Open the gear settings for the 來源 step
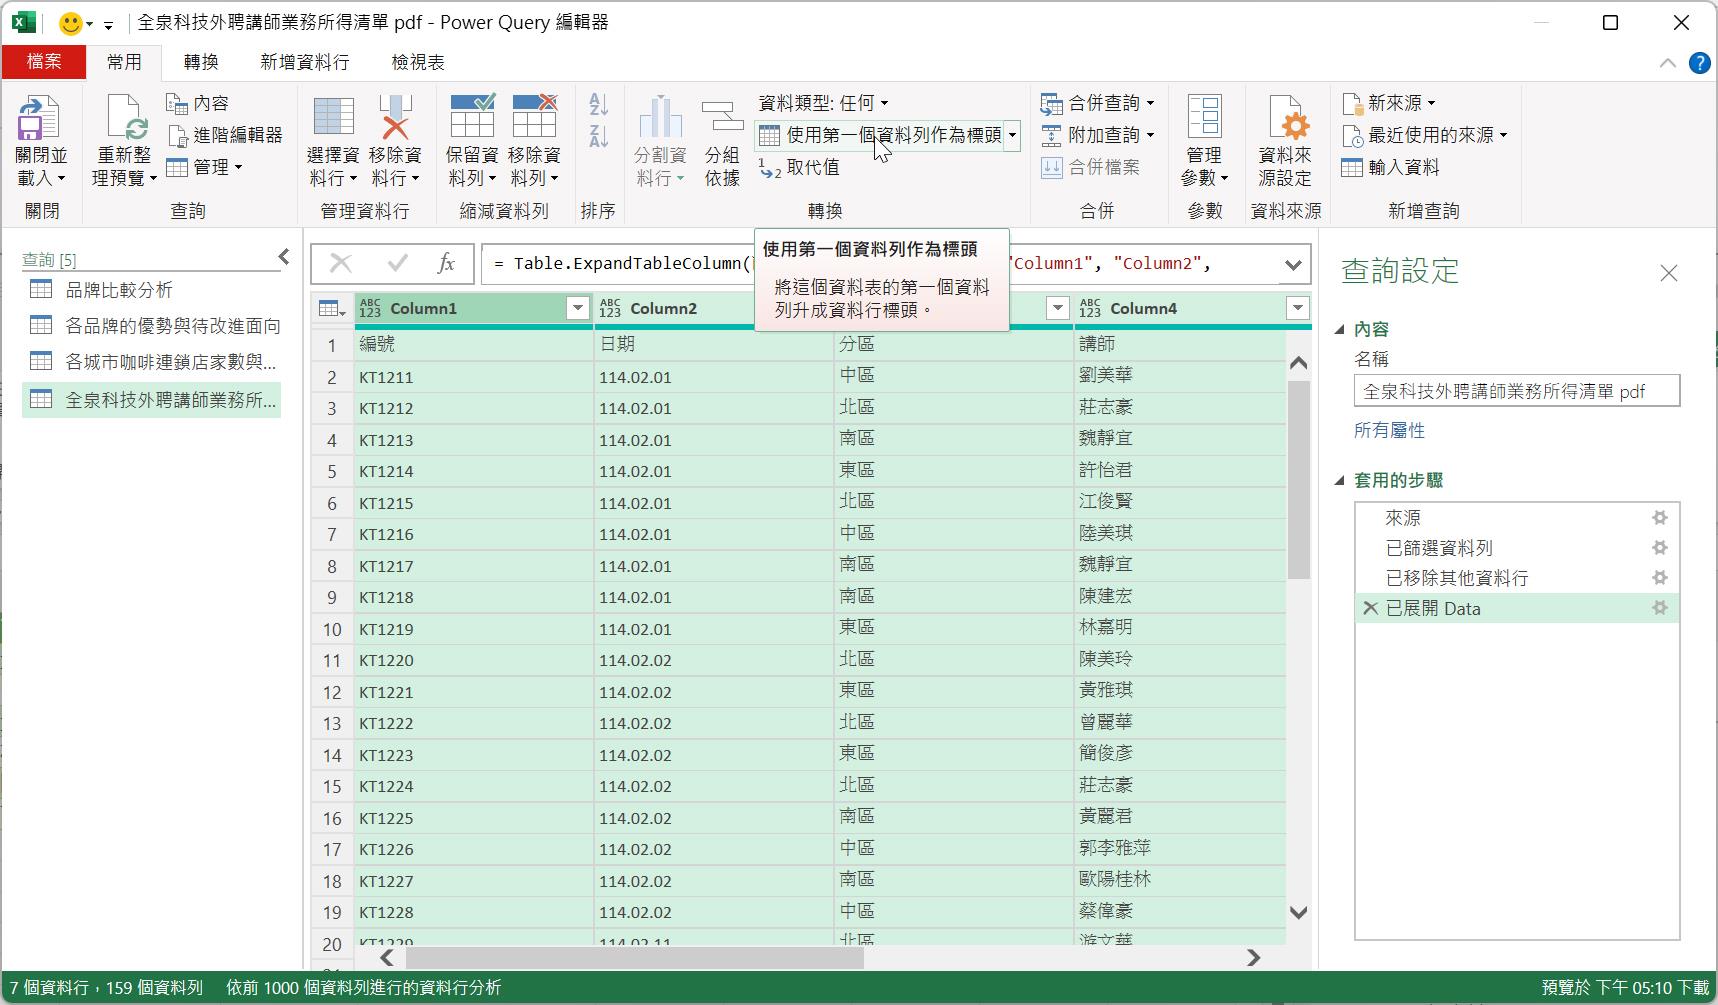 point(1659,518)
